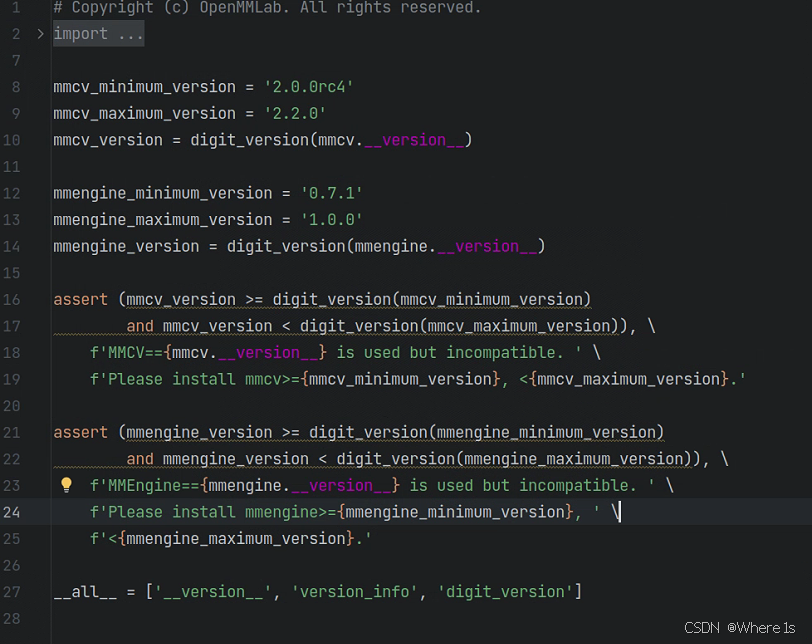Click the caret at the end of line 24
This screenshot has width=812, height=644.
pyautogui.click(x=617, y=511)
